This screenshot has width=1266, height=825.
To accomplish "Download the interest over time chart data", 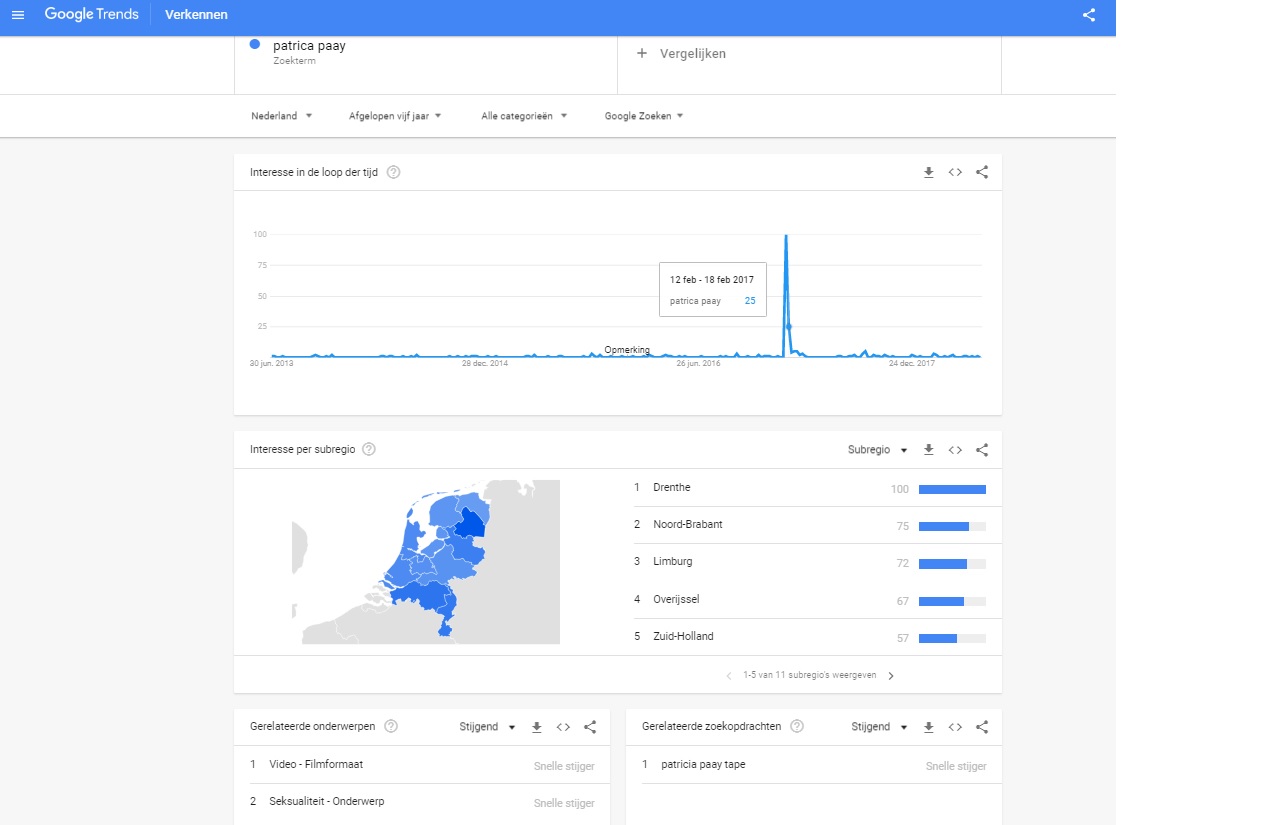I will 928,172.
